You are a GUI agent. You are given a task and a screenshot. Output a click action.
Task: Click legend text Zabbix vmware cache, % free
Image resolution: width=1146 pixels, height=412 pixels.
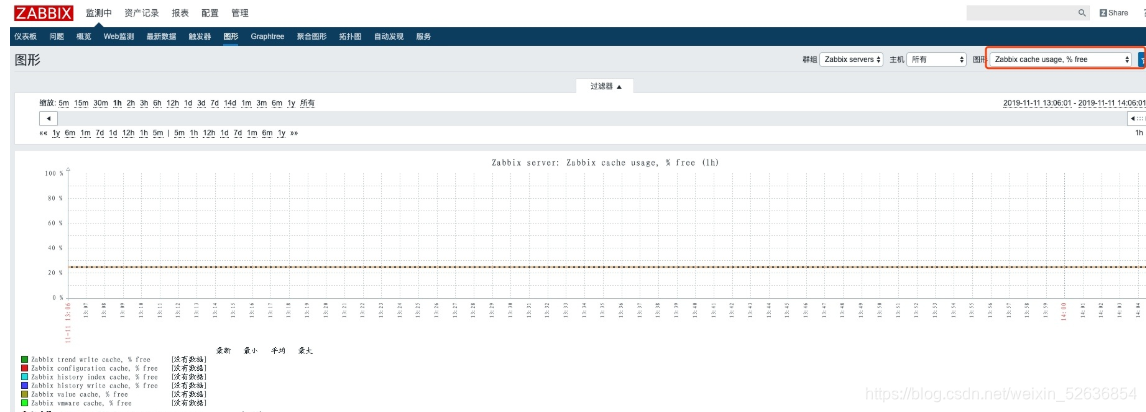81,403
